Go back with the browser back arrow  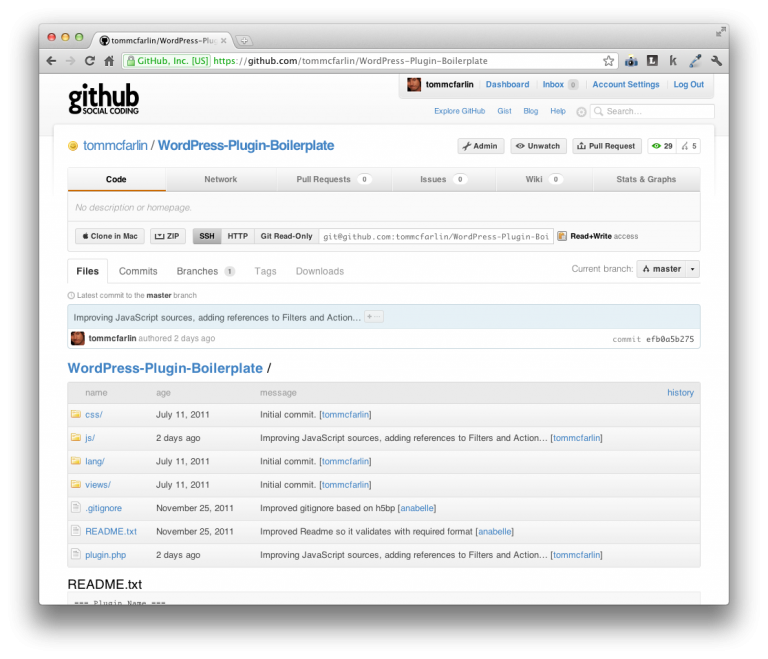pos(51,61)
